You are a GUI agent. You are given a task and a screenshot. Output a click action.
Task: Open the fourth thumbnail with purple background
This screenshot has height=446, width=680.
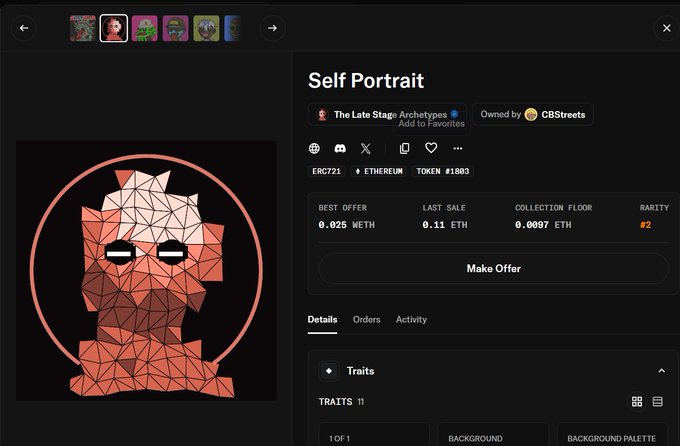pyautogui.click(x=176, y=28)
